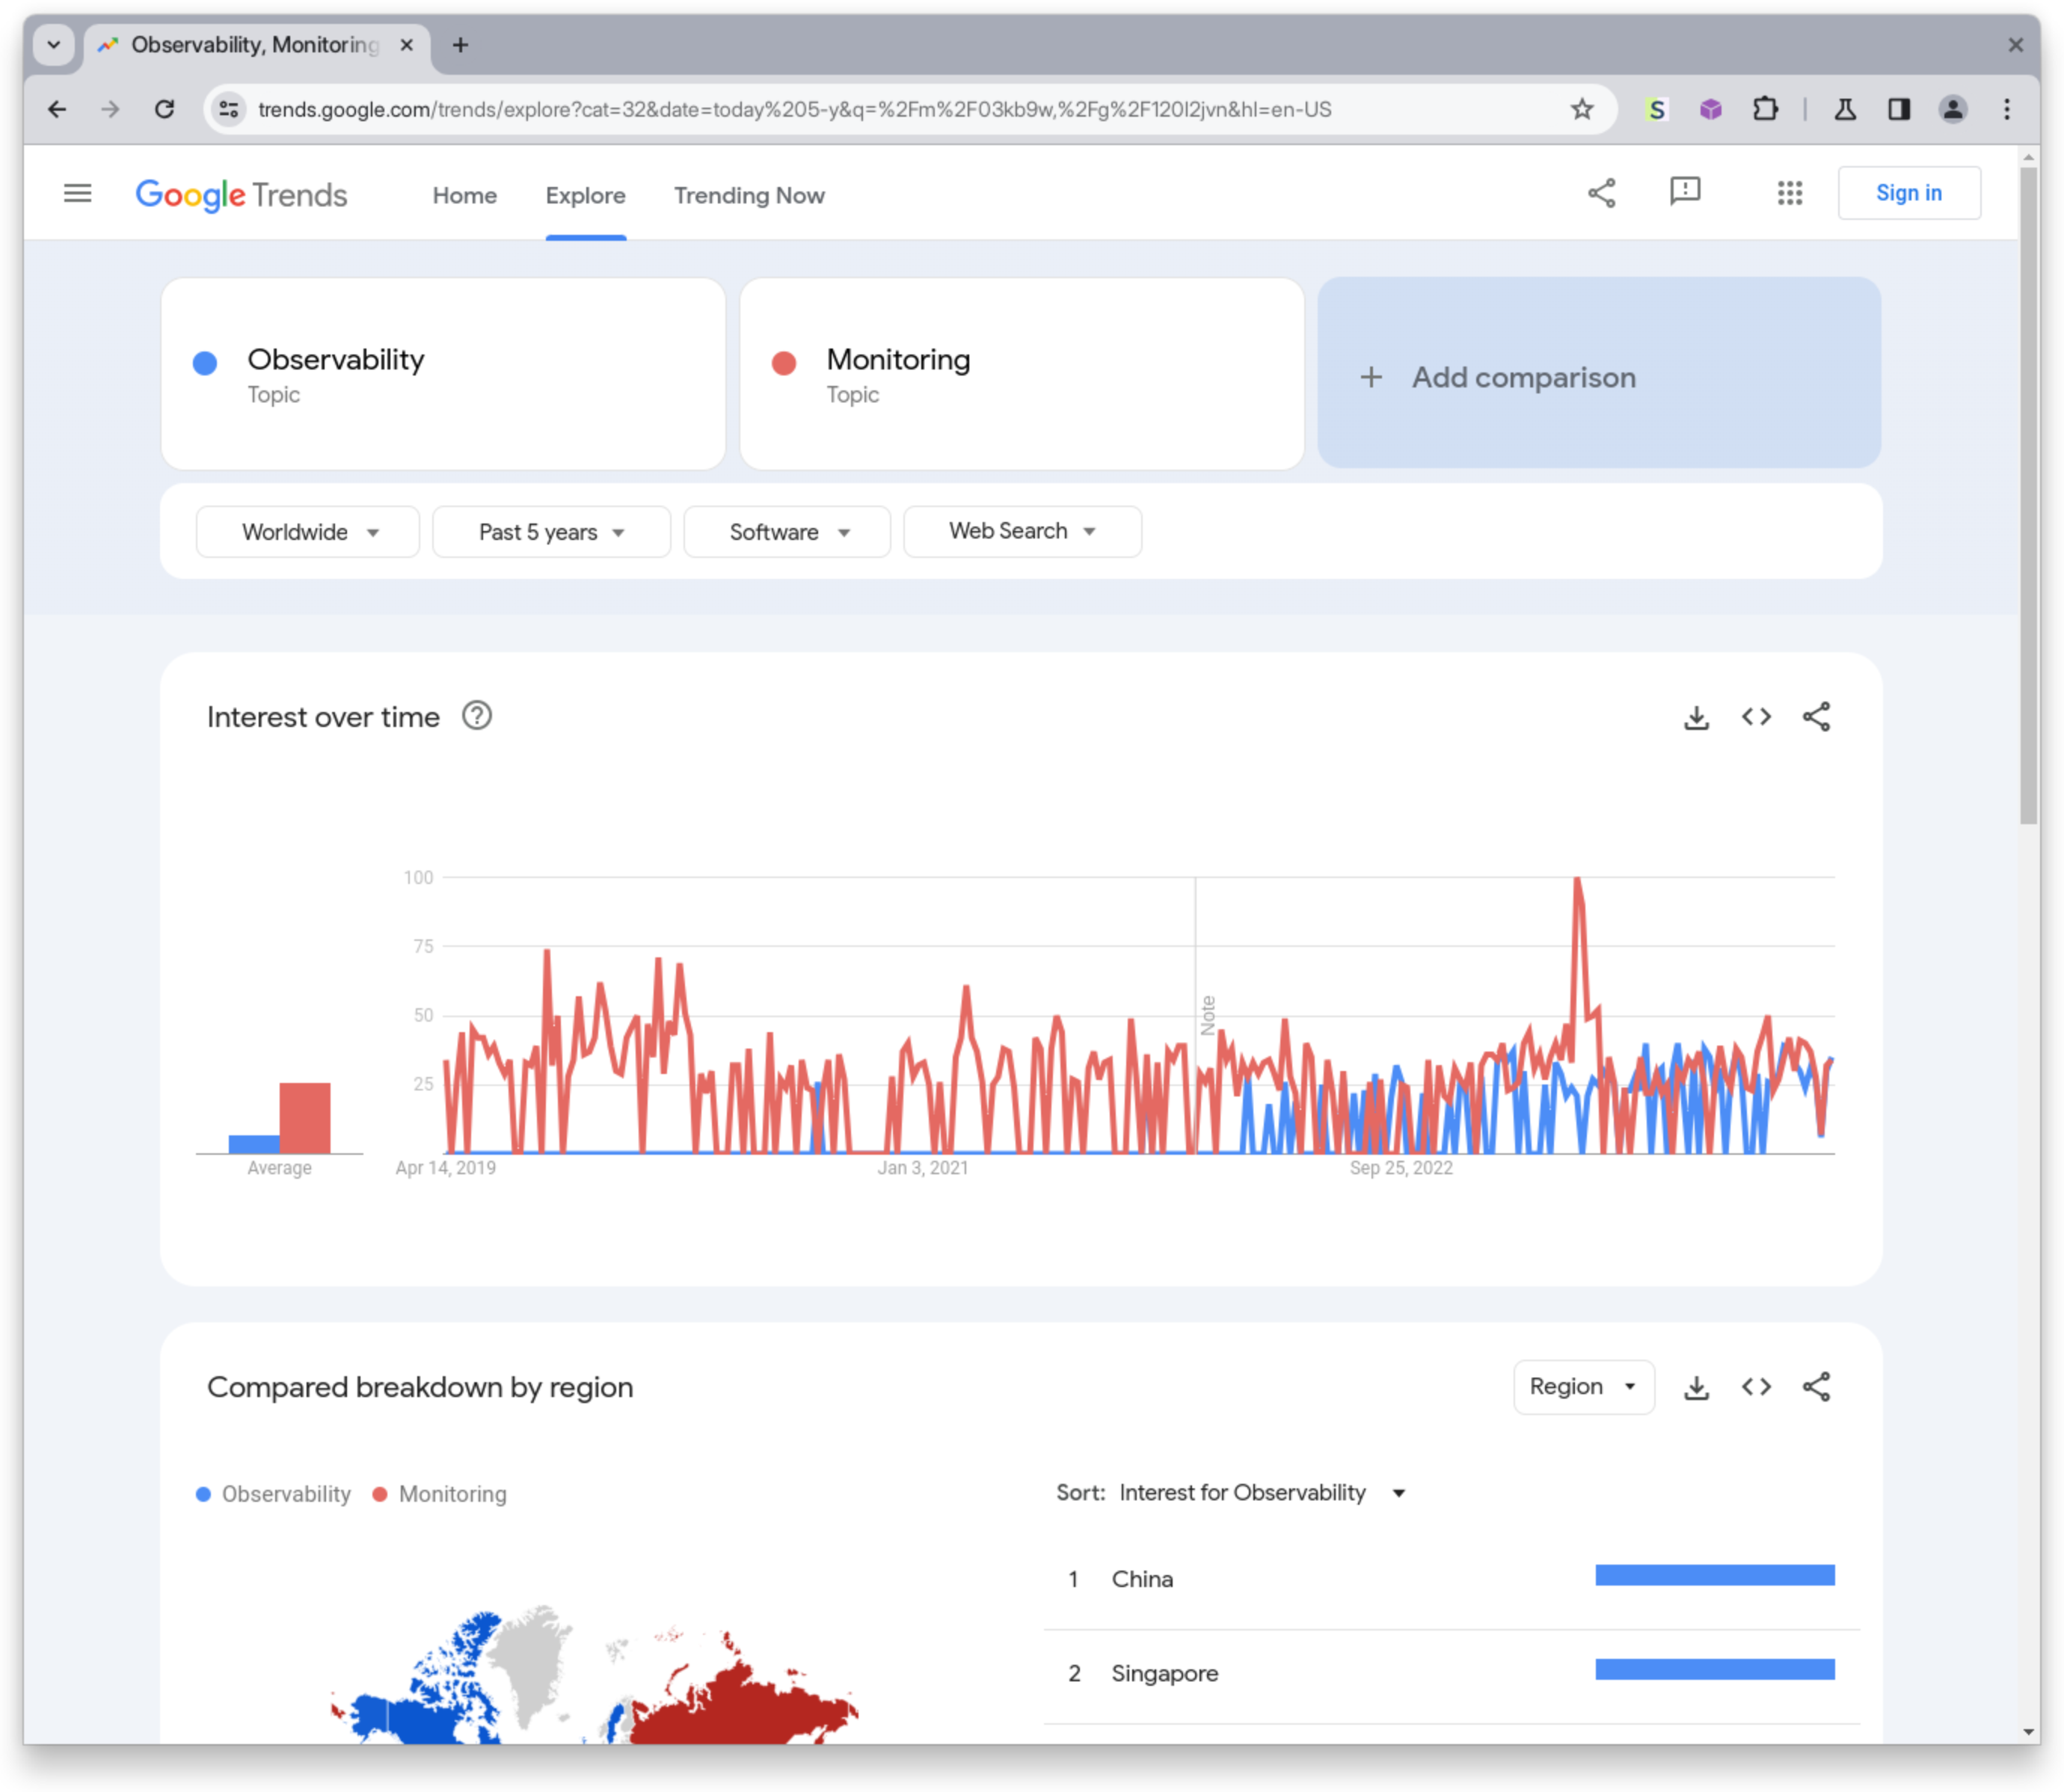Image resolution: width=2064 pixels, height=1792 pixels.
Task: Click header share icon
Action: tap(1601, 193)
